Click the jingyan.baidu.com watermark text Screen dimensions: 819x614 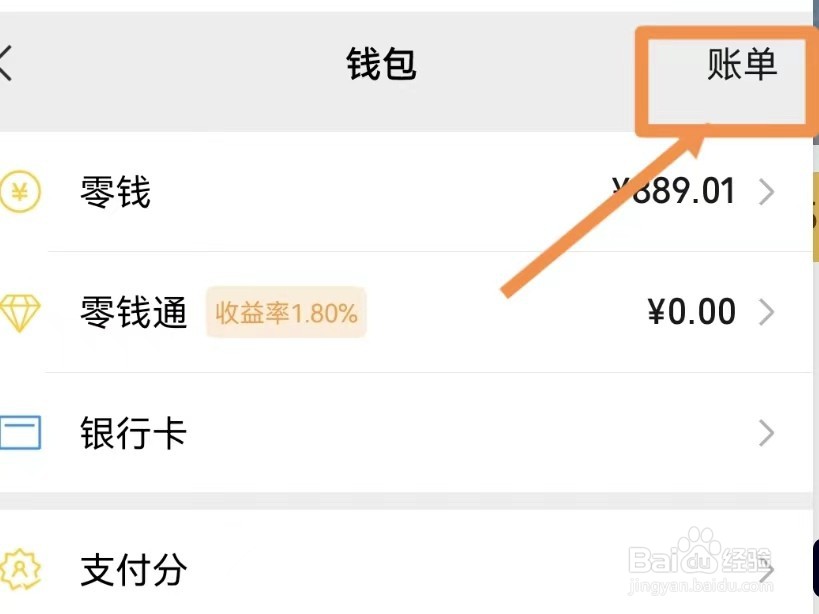pyautogui.click(x=700, y=586)
